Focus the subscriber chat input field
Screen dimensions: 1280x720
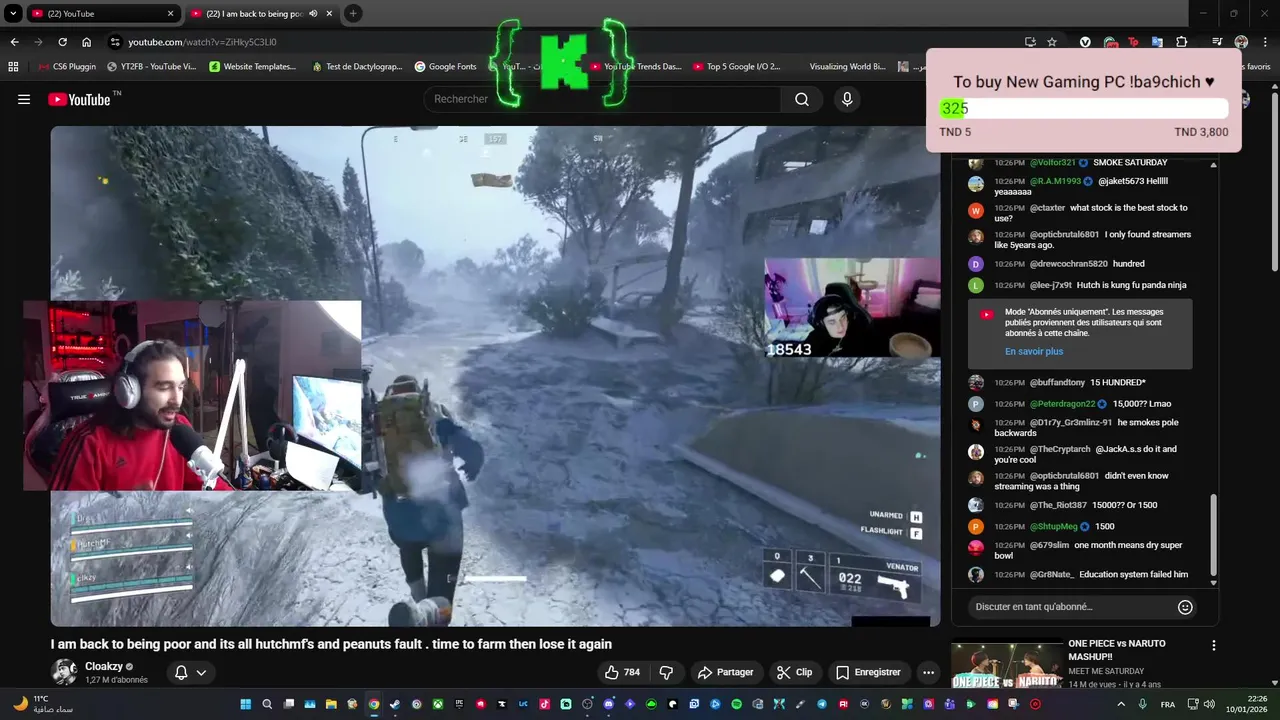coord(1070,607)
